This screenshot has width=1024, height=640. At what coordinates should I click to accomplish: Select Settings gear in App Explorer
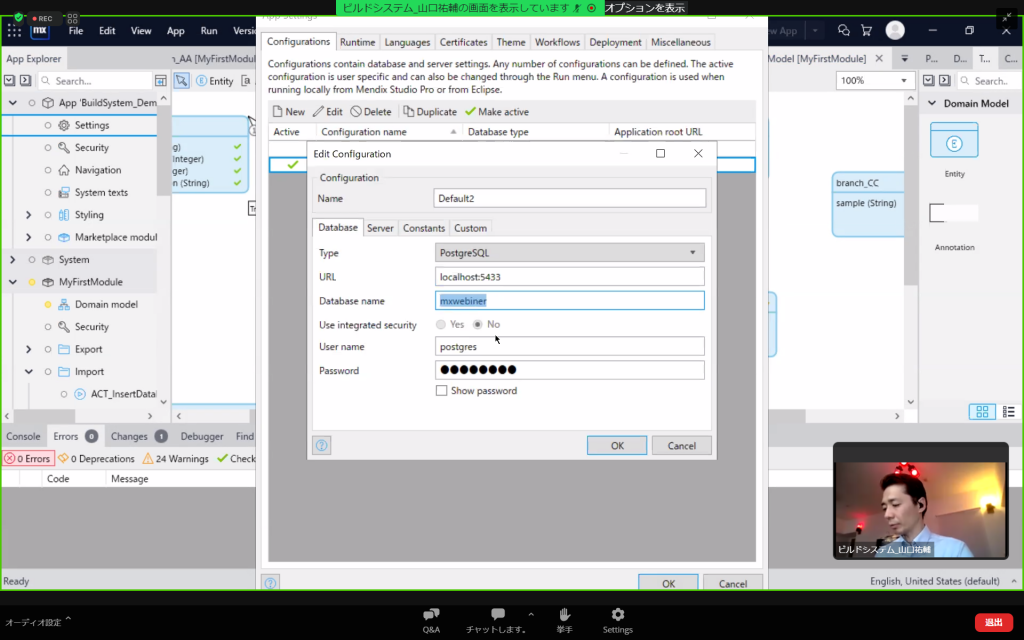[x=64, y=125]
